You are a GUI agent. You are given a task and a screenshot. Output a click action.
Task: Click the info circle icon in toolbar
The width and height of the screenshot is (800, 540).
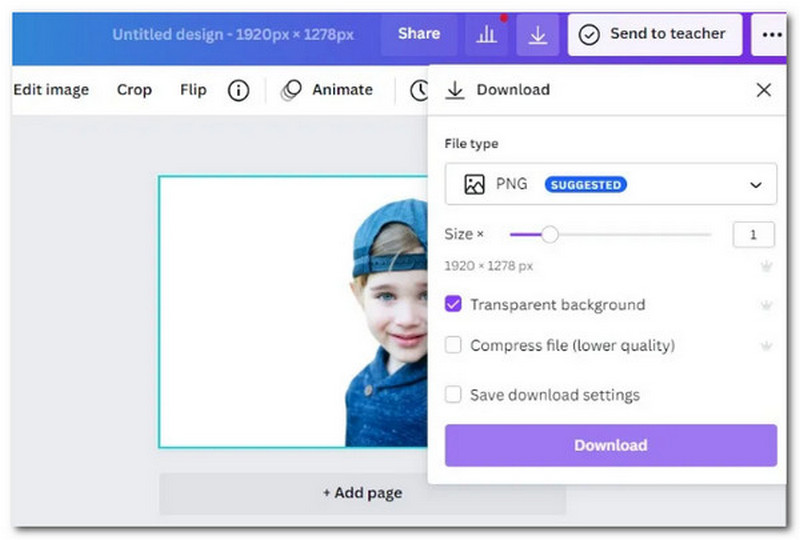238,90
